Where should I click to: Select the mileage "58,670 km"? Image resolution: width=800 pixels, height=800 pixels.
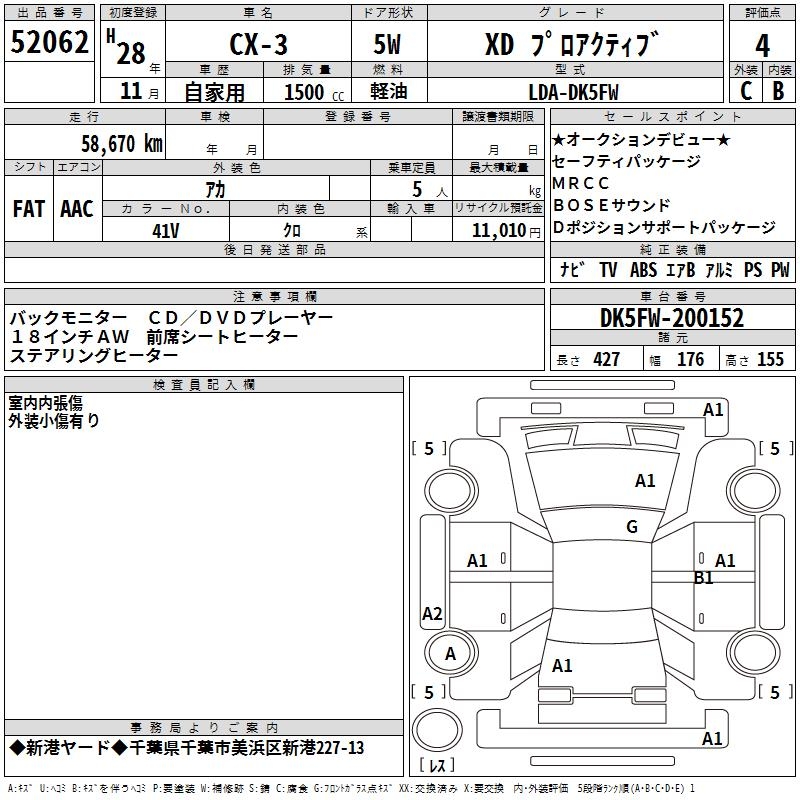(122, 143)
